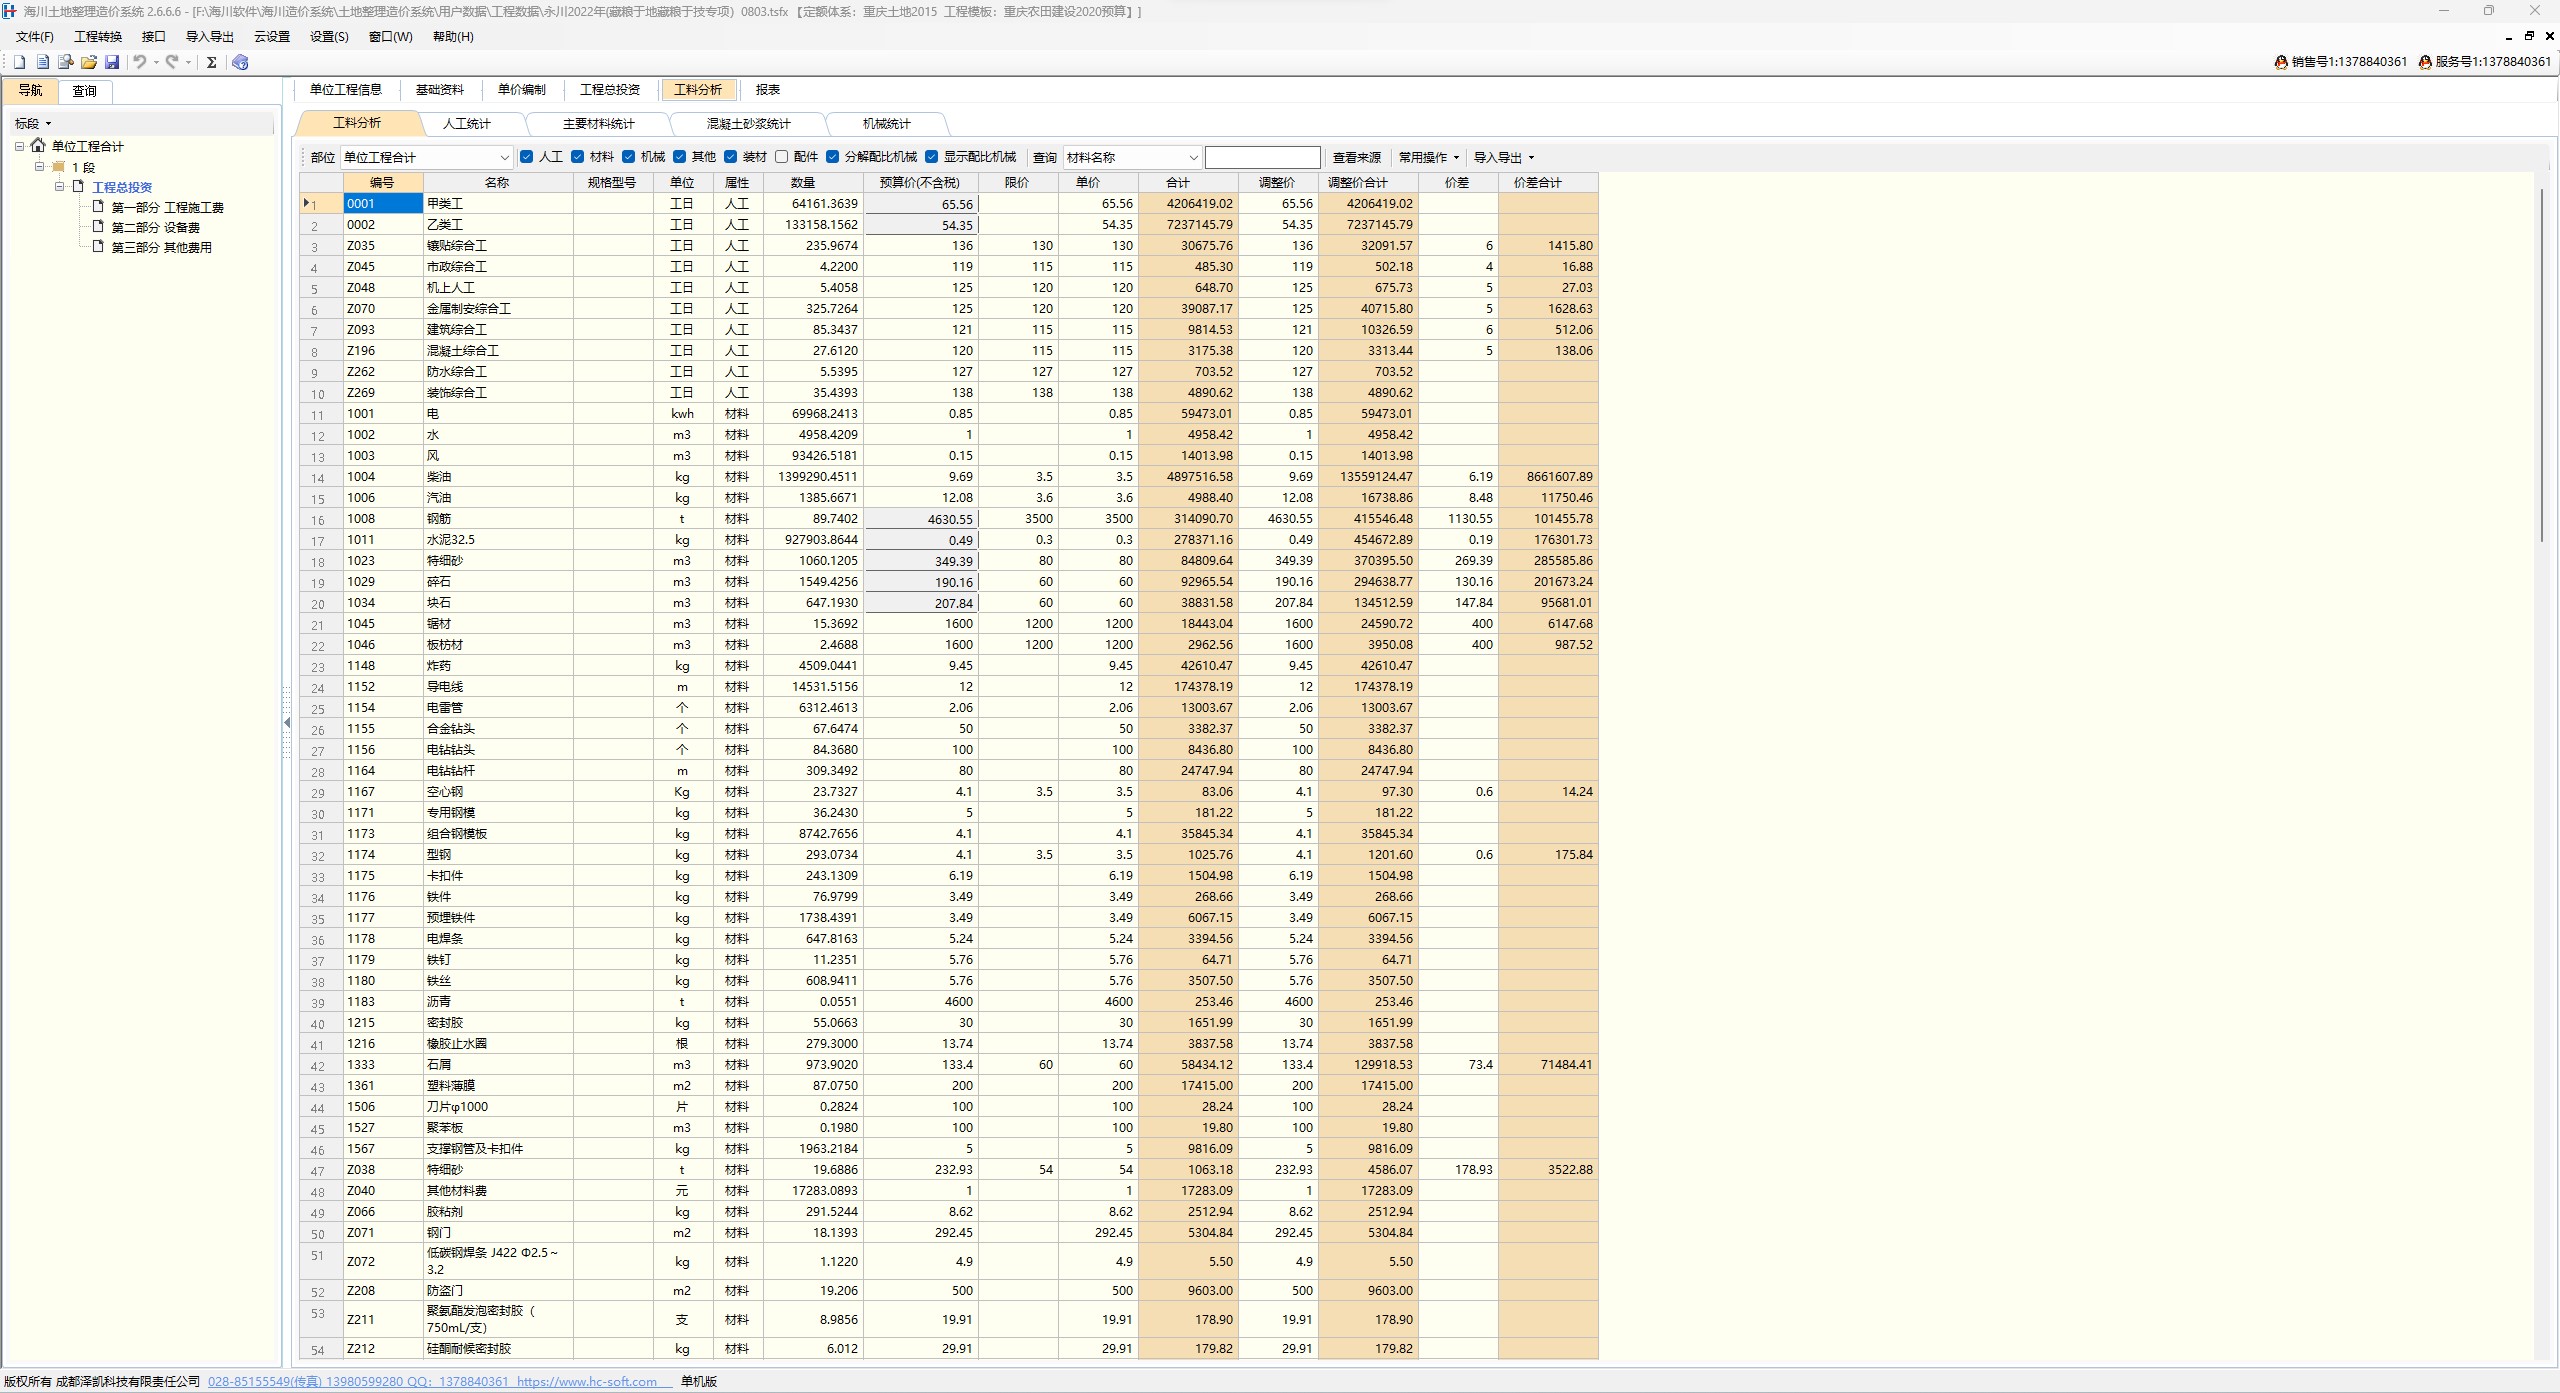2560x1393 pixels.
Task: Click the print preview toolbar icon
Action: pos(66,62)
